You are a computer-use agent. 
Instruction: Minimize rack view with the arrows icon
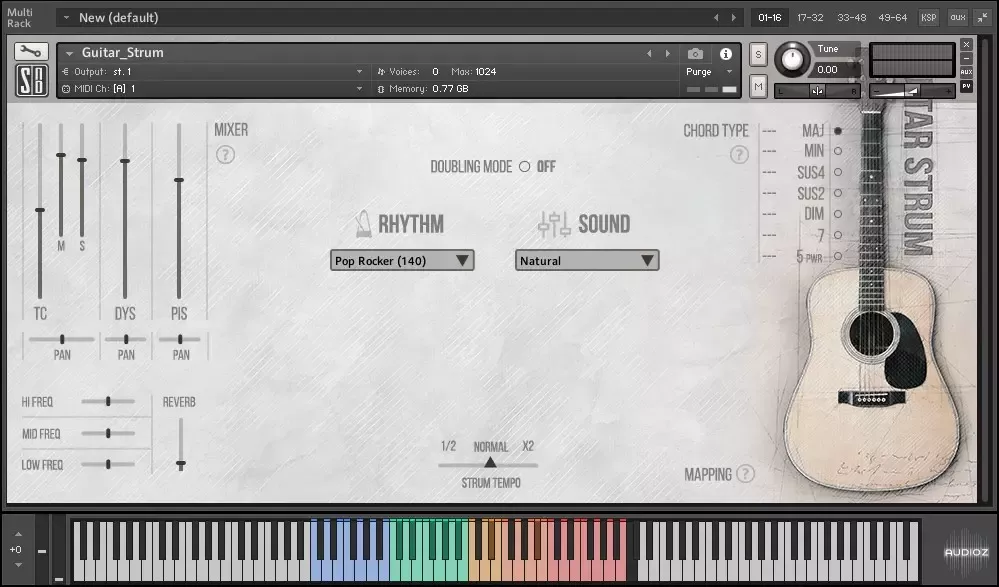tap(982, 18)
